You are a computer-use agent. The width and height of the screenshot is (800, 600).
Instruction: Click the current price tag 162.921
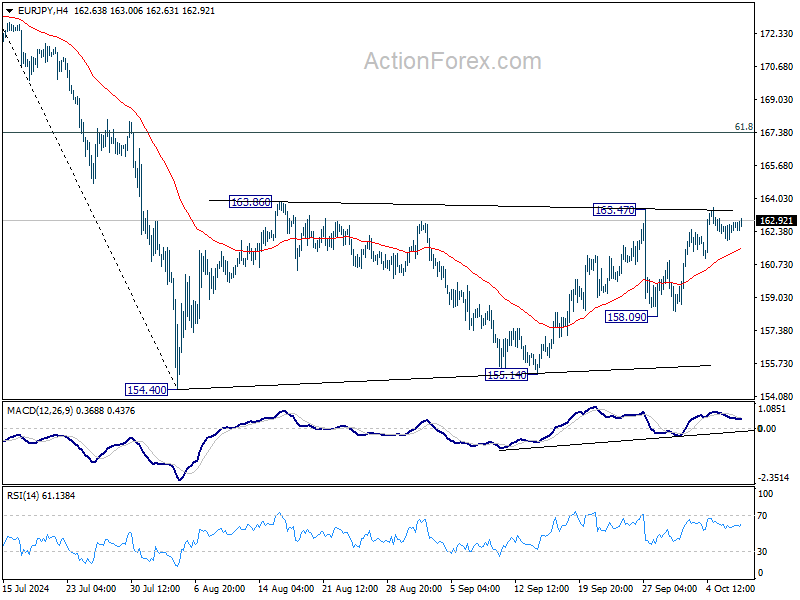click(x=776, y=220)
